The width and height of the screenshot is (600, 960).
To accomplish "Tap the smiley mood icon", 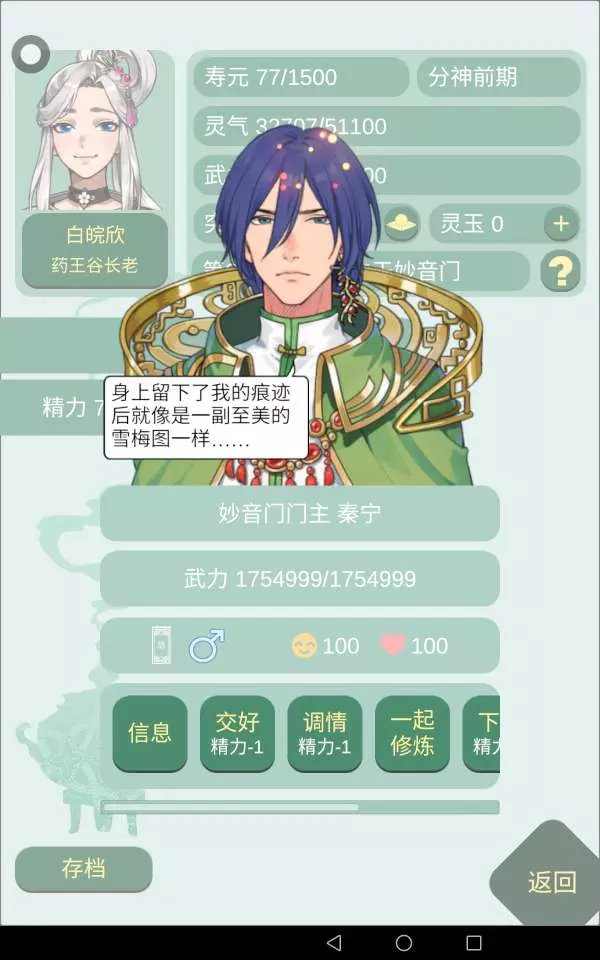I will pyautogui.click(x=304, y=645).
